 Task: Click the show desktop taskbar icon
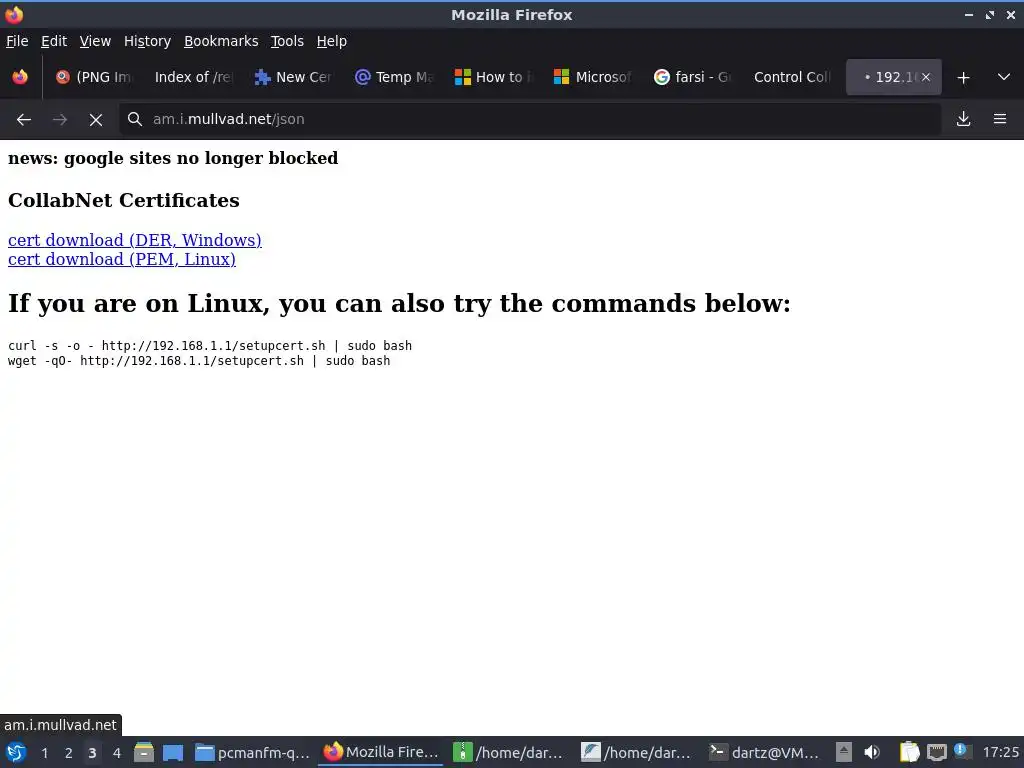[x=172, y=752]
